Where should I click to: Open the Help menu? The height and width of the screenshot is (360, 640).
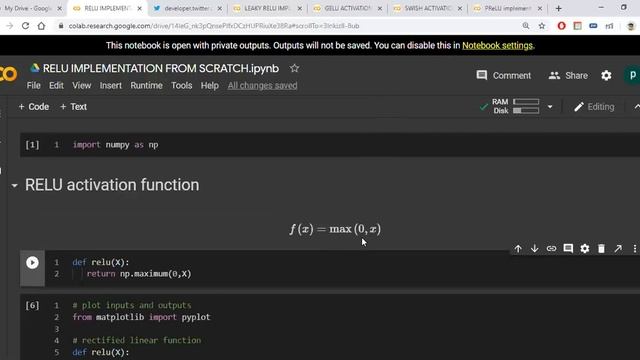[x=209, y=85]
